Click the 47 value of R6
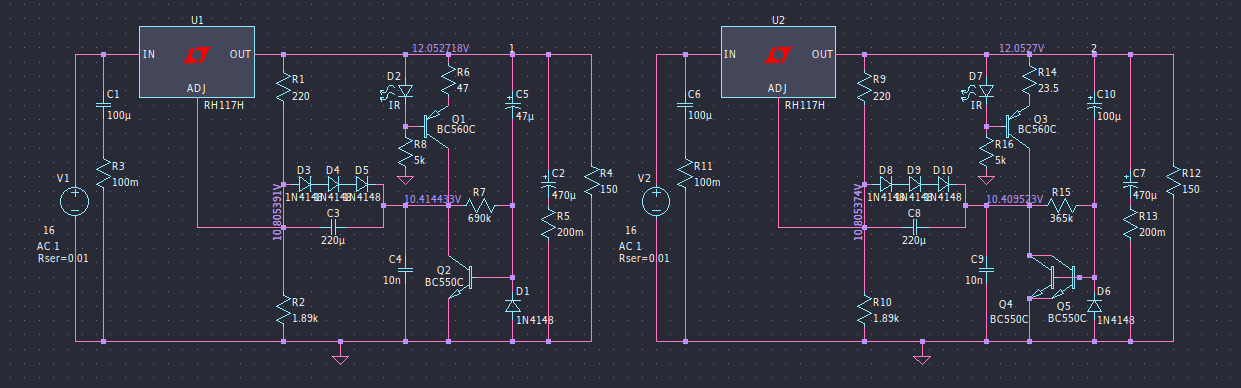 [462, 88]
